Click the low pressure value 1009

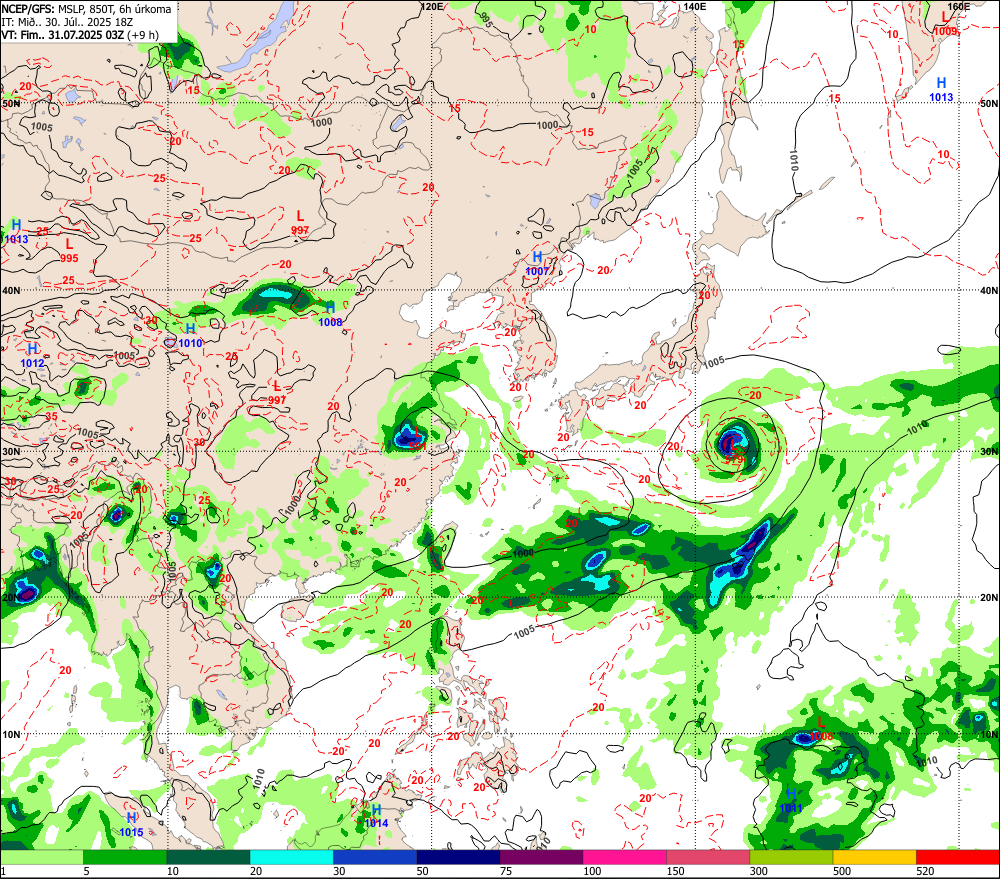pyautogui.click(x=946, y=31)
